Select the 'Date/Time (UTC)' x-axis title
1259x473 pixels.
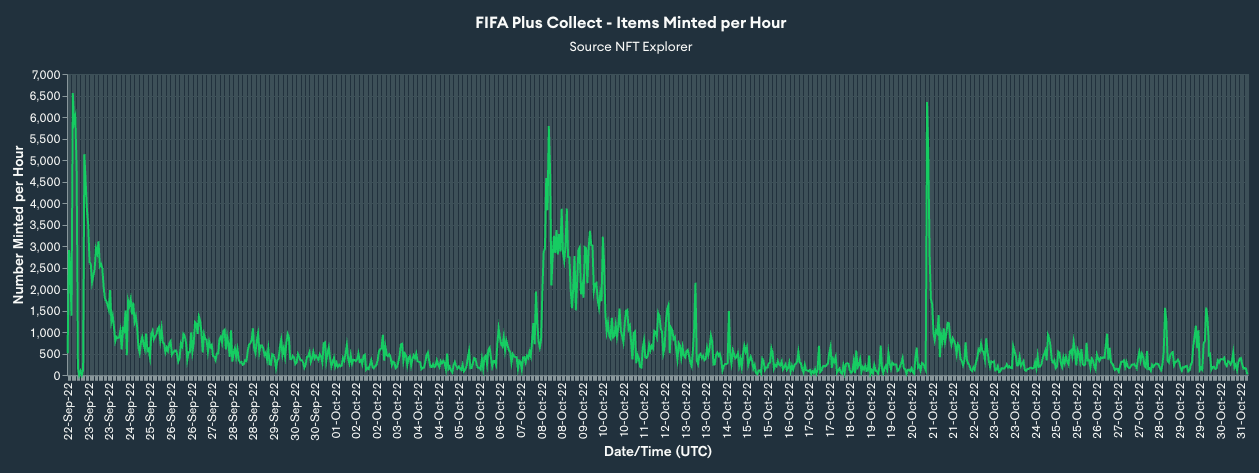pos(657,452)
